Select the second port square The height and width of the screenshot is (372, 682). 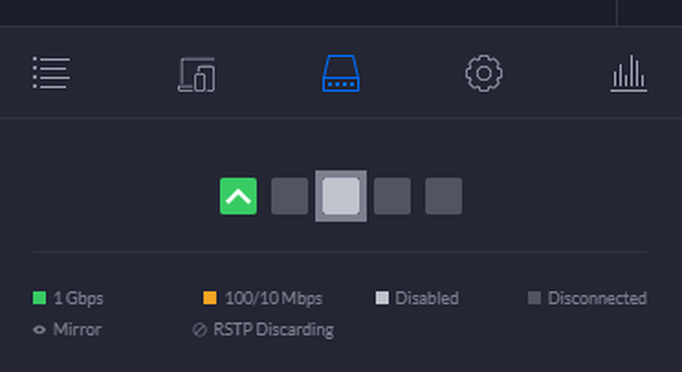point(290,196)
